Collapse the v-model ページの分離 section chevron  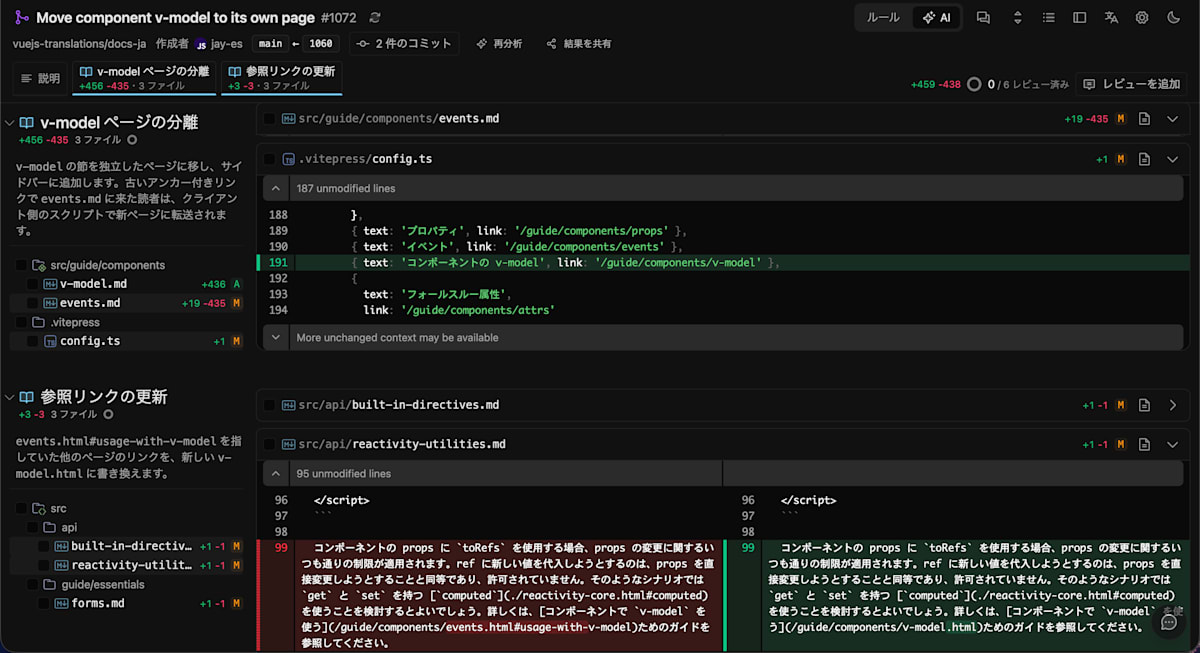pos(9,122)
